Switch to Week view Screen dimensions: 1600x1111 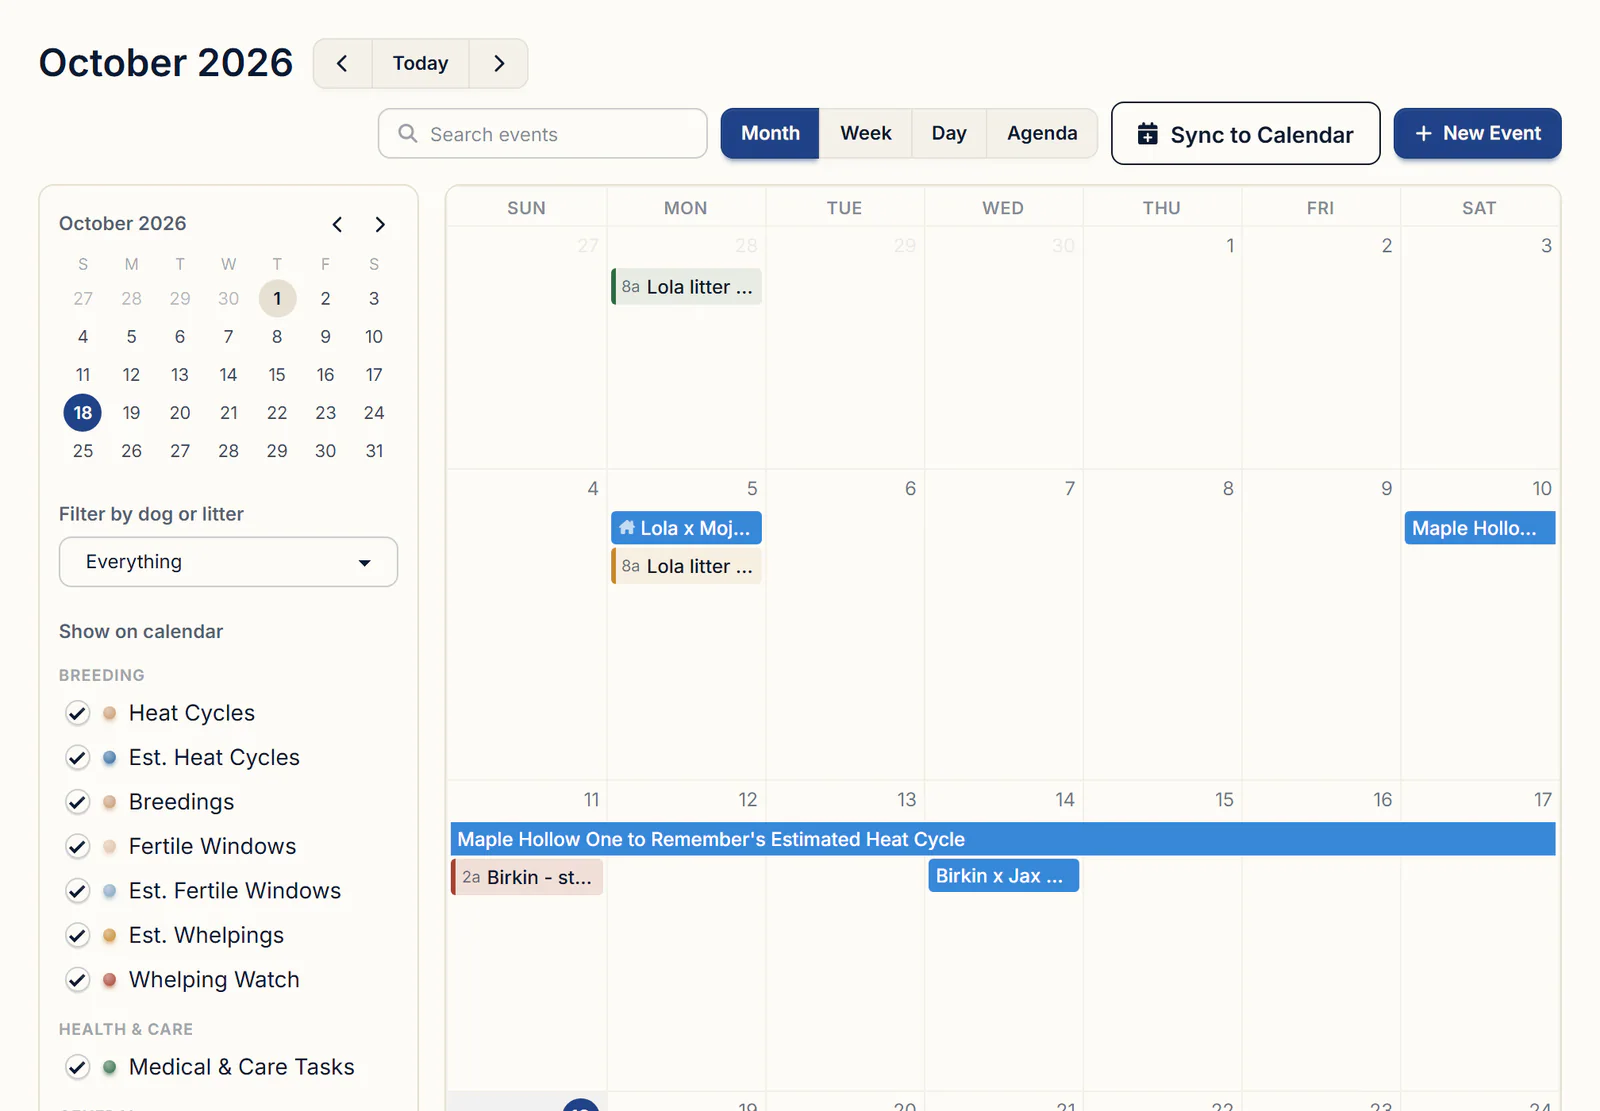click(866, 133)
